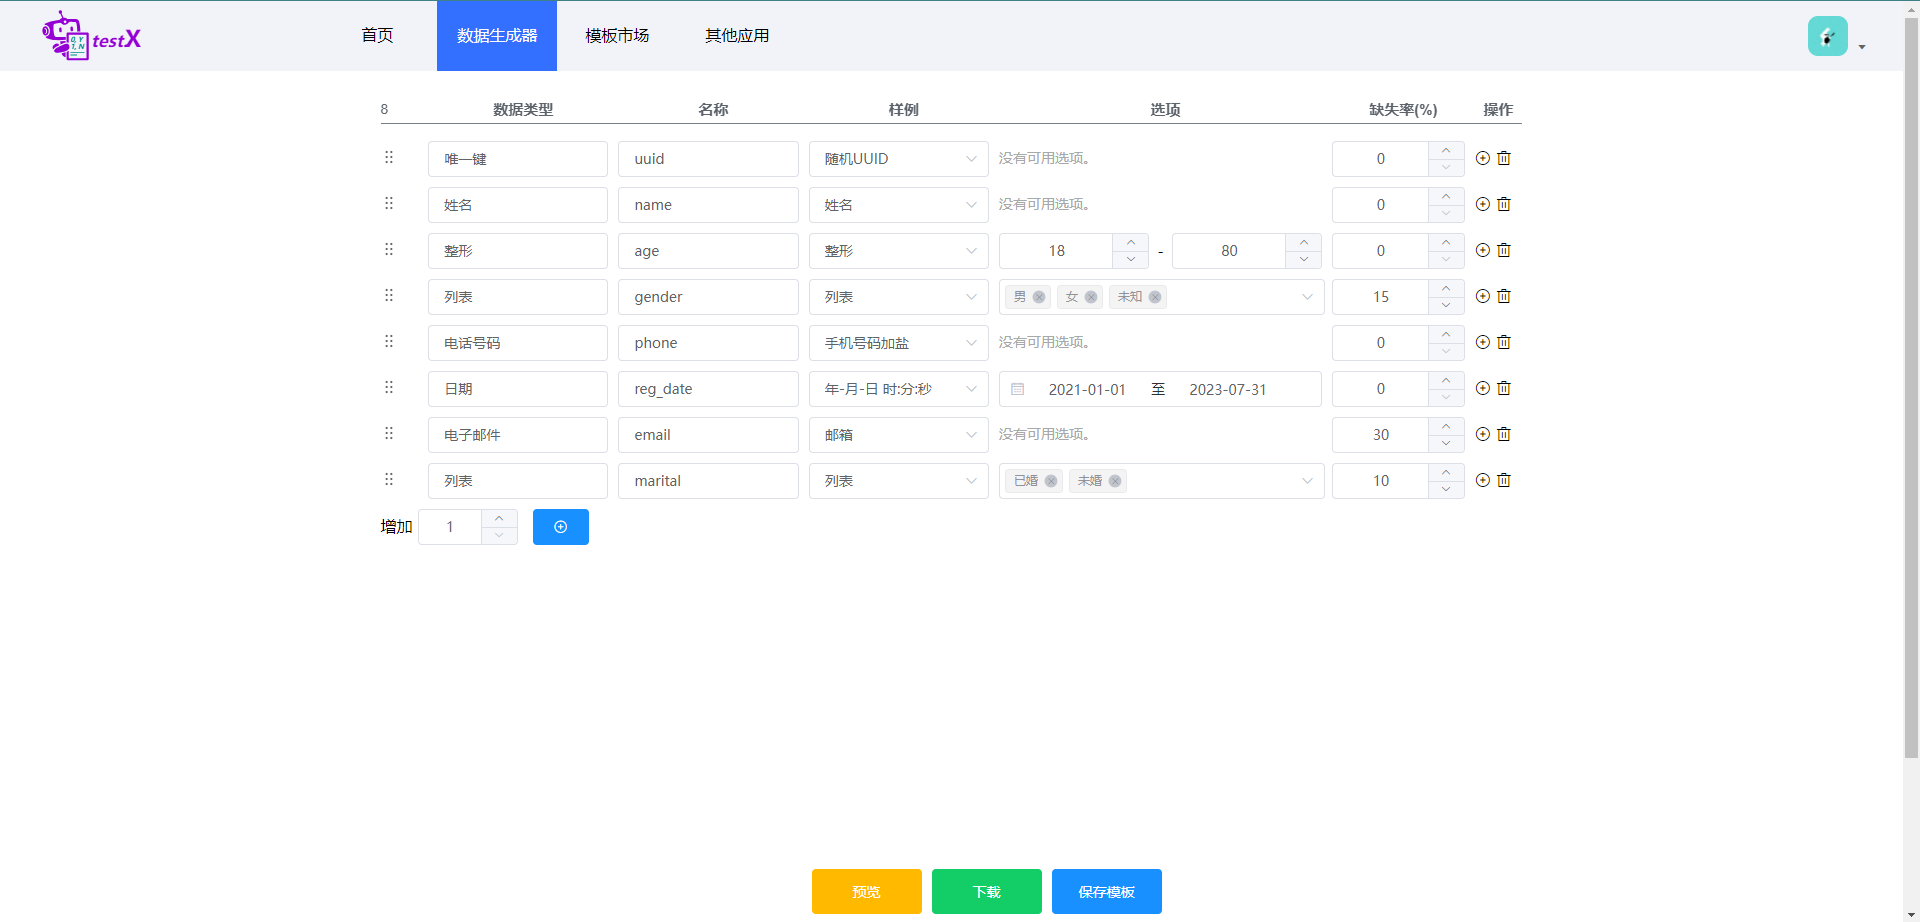Click the calendar icon in reg_date range
The width and height of the screenshot is (1920, 922).
point(1018,389)
